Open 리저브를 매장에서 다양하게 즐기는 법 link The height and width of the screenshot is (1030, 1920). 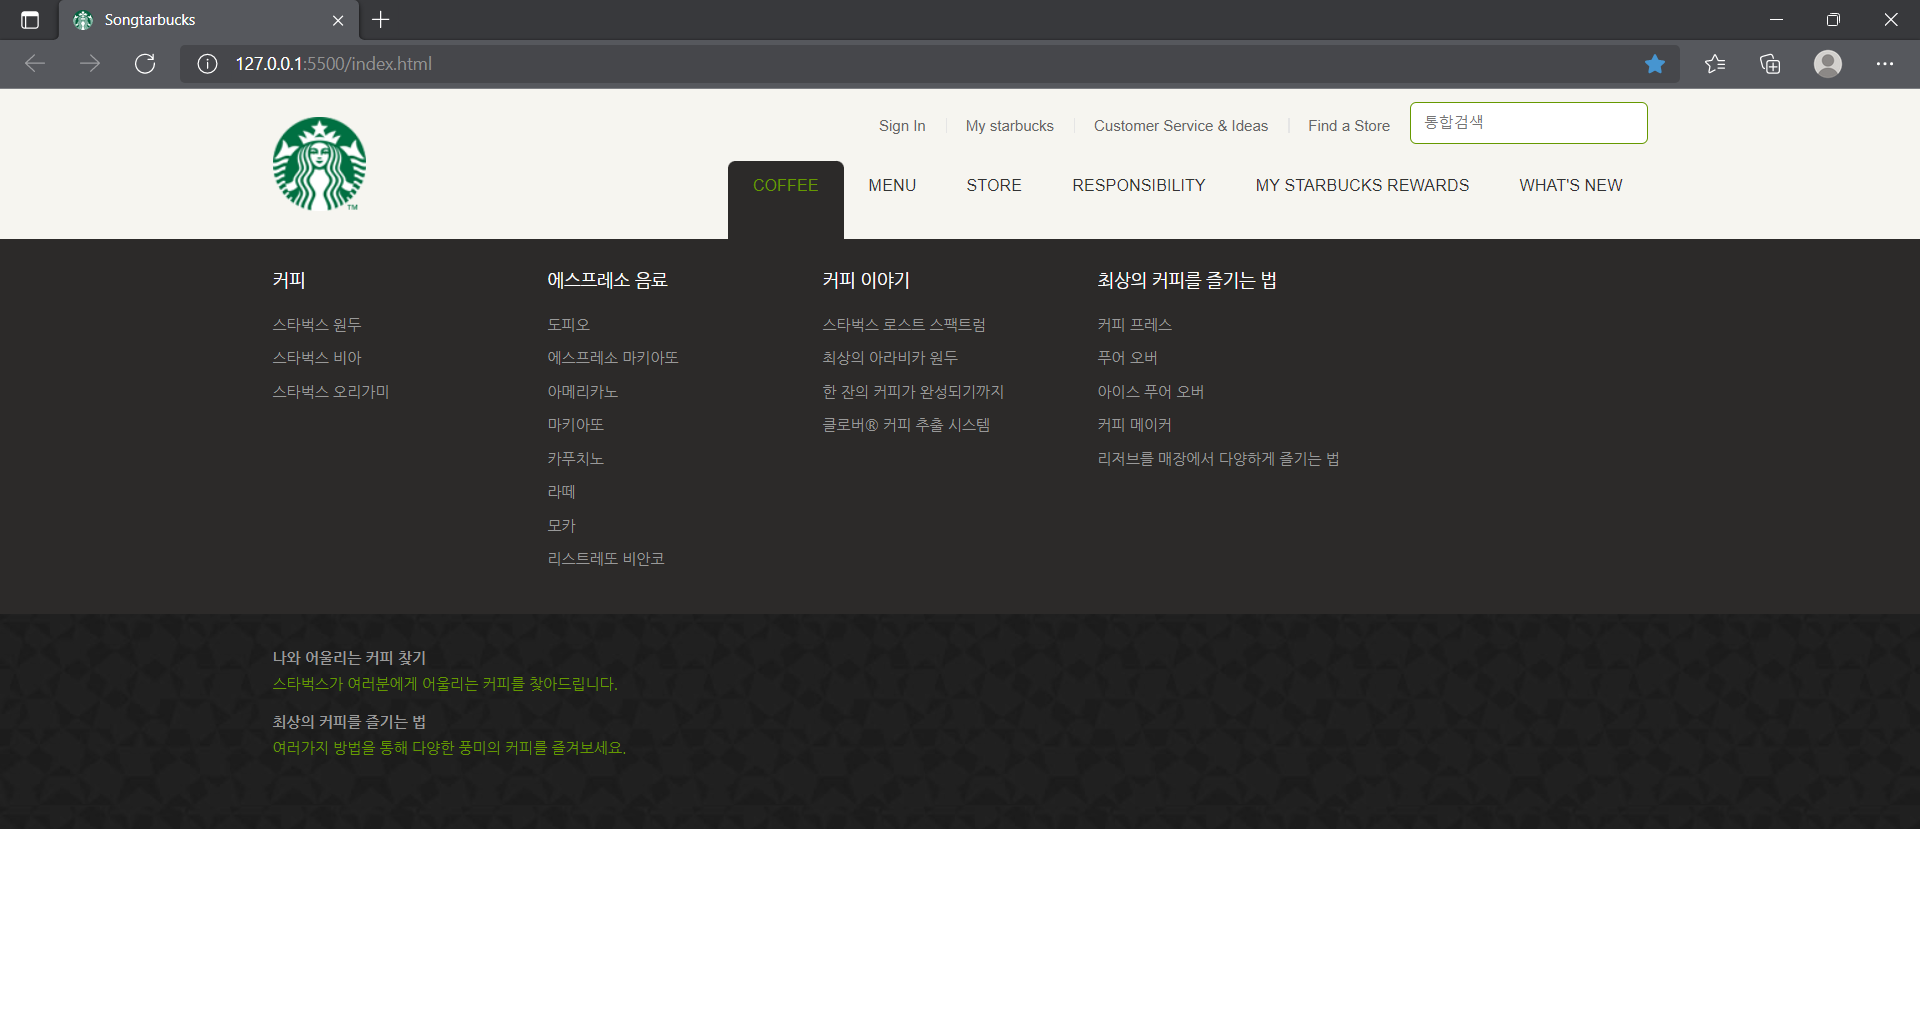click(1219, 459)
